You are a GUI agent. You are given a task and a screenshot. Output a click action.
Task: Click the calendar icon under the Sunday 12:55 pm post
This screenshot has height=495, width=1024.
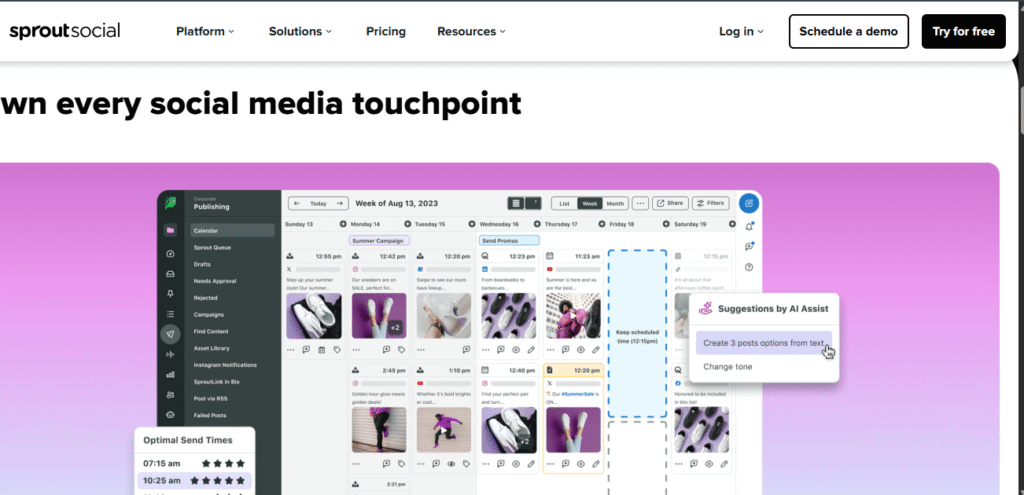click(321, 350)
